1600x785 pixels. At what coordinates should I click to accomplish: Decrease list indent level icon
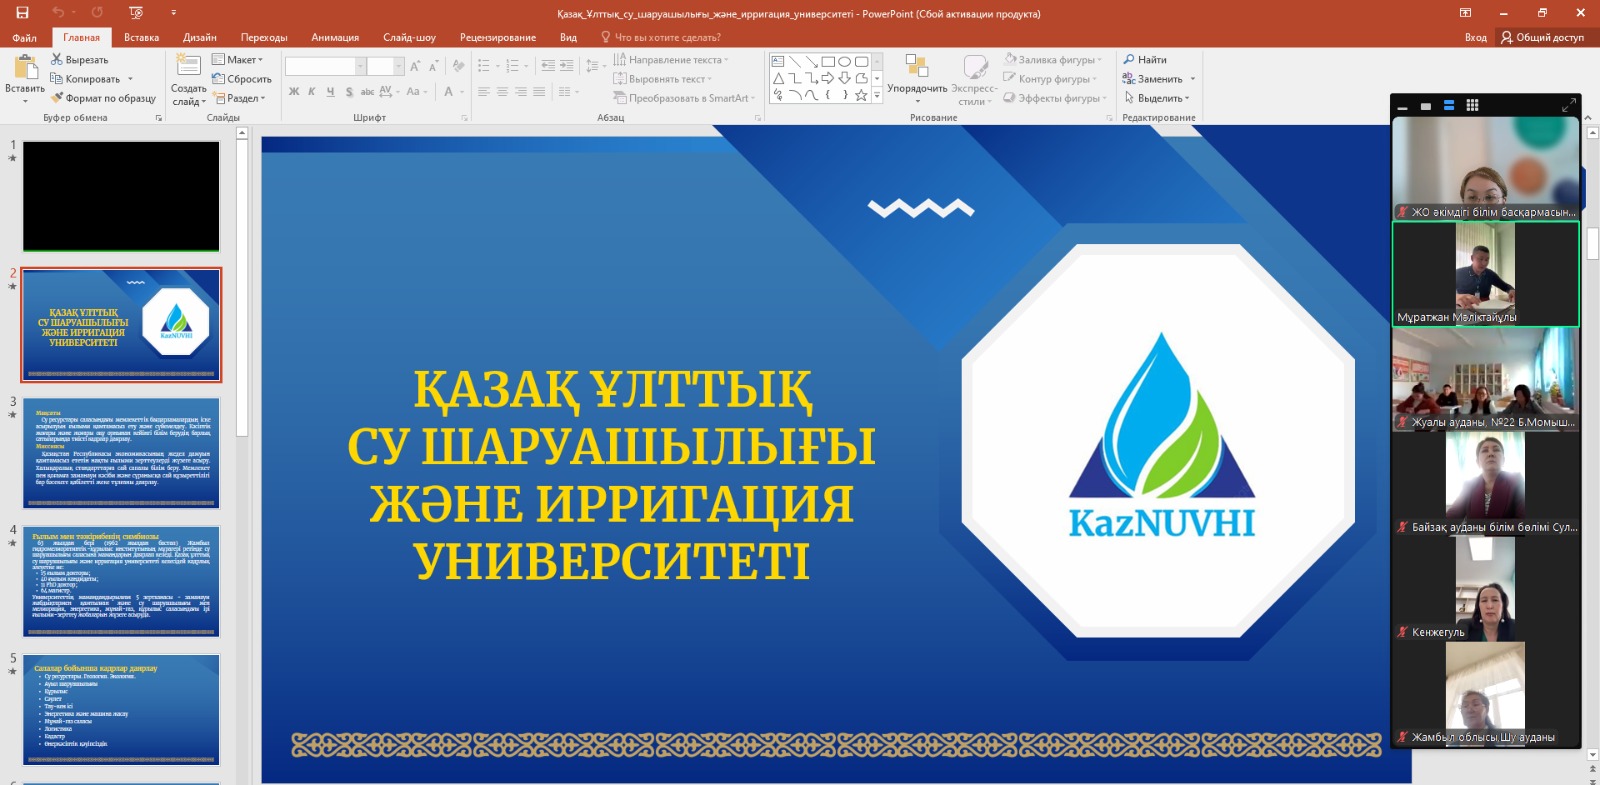point(548,66)
